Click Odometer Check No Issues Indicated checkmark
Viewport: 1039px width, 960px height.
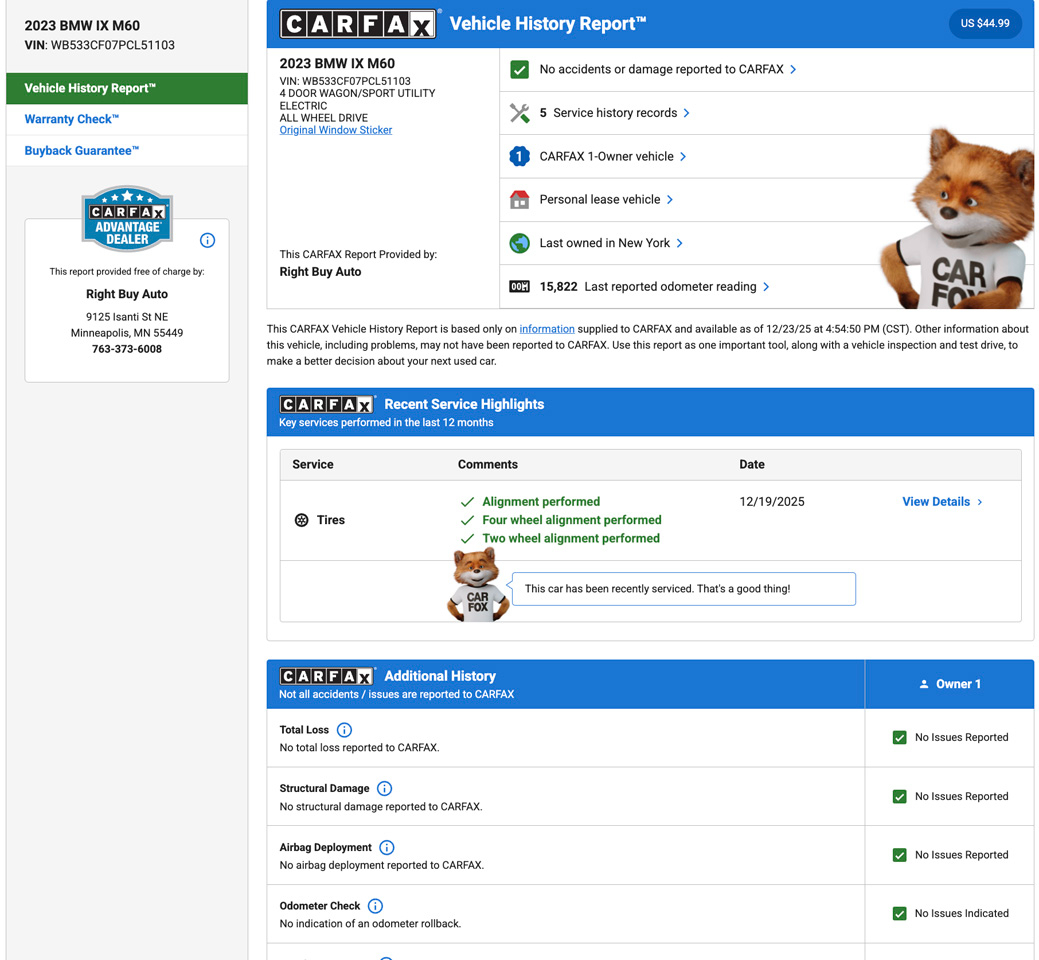click(x=899, y=914)
